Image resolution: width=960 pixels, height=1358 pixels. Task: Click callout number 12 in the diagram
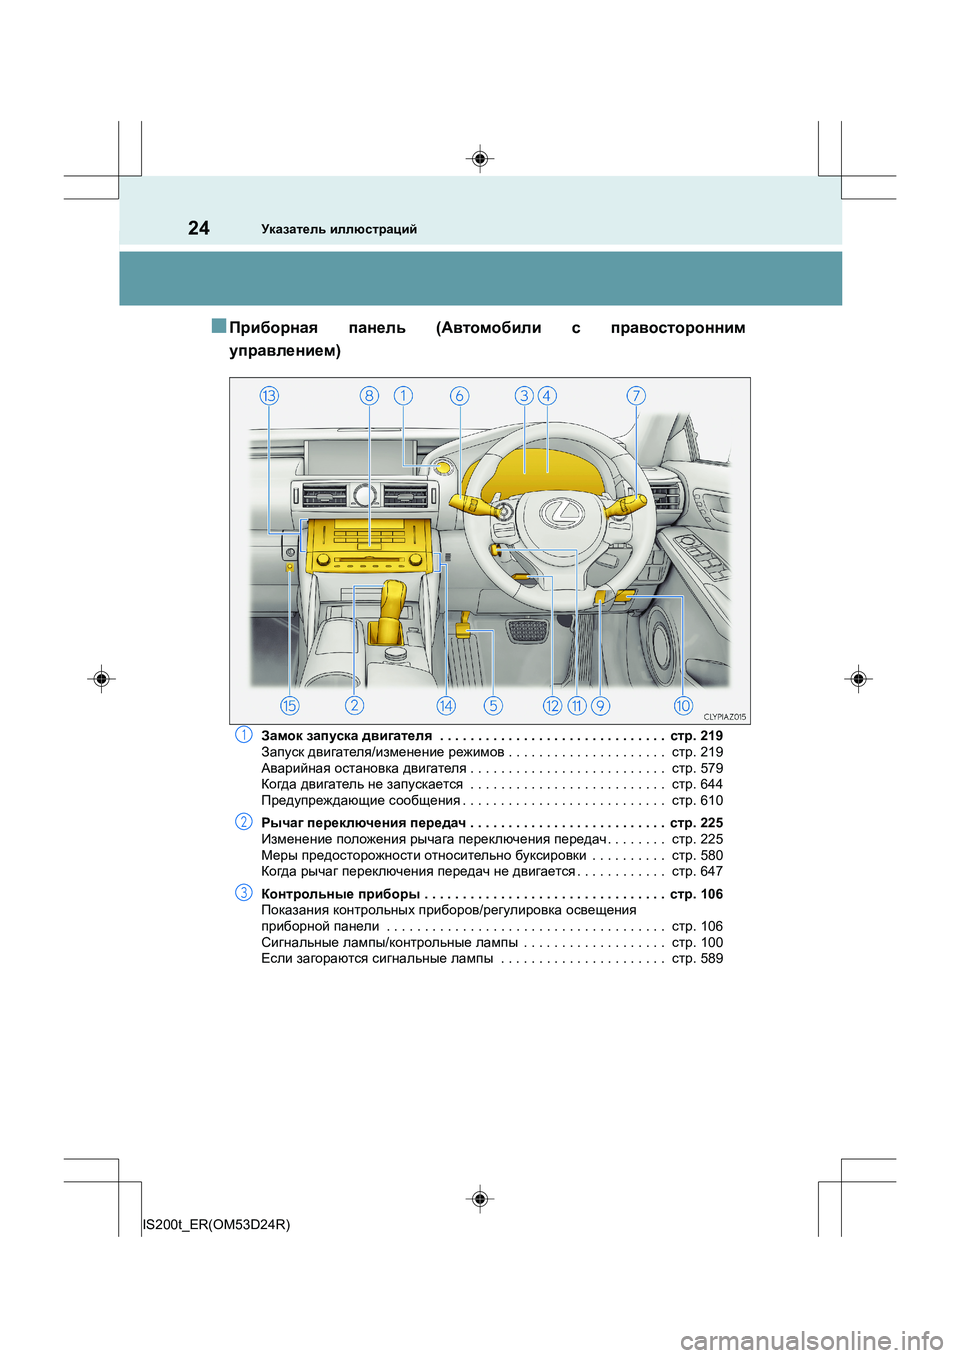coord(552,706)
